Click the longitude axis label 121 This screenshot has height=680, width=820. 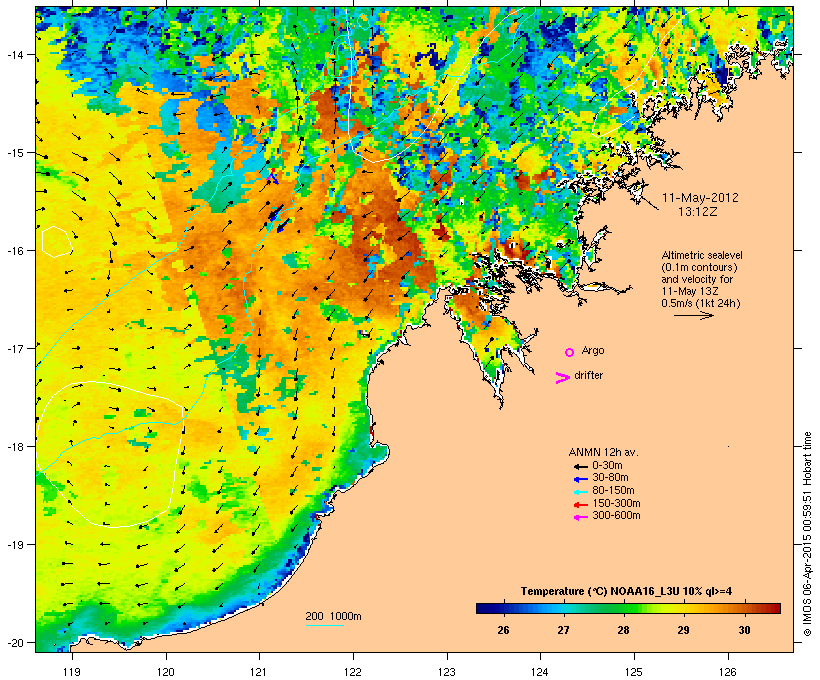click(x=259, y=672)
